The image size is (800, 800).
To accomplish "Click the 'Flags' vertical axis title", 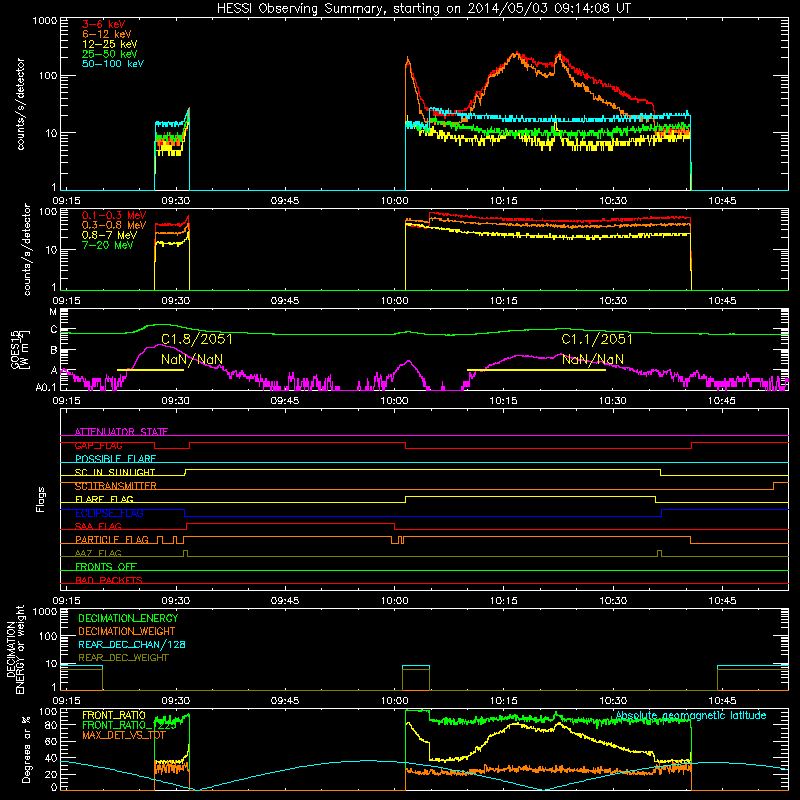I will tap(41, 499).
